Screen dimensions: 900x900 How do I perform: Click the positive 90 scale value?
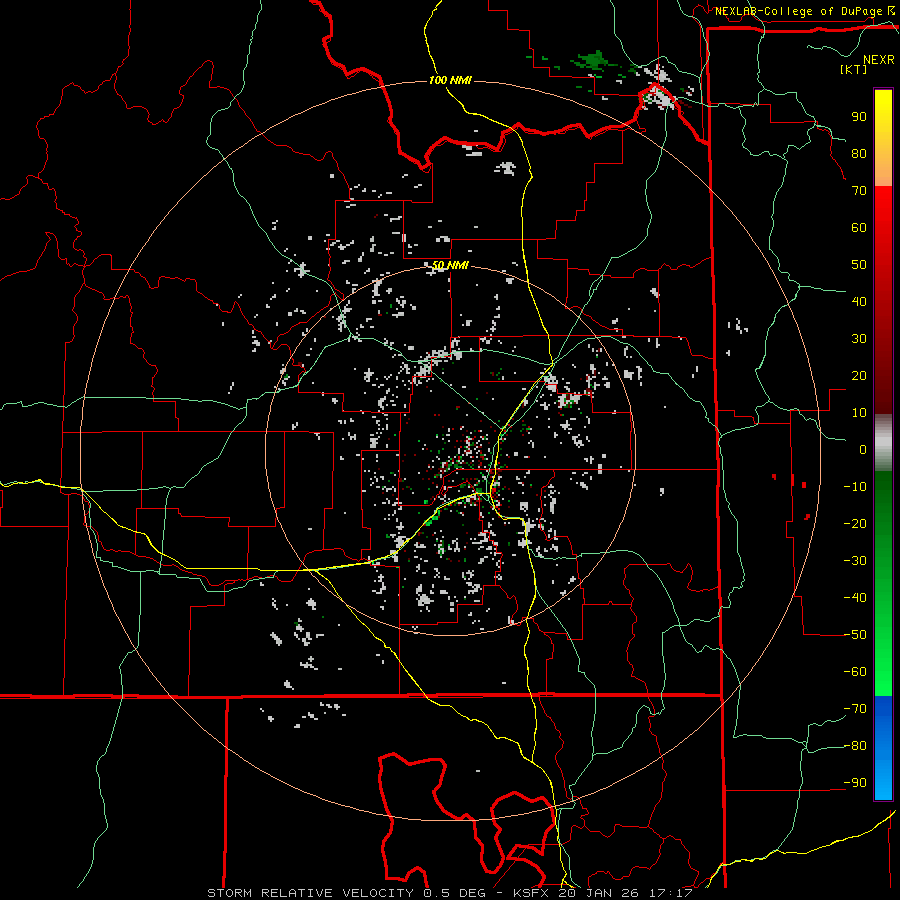859,117
